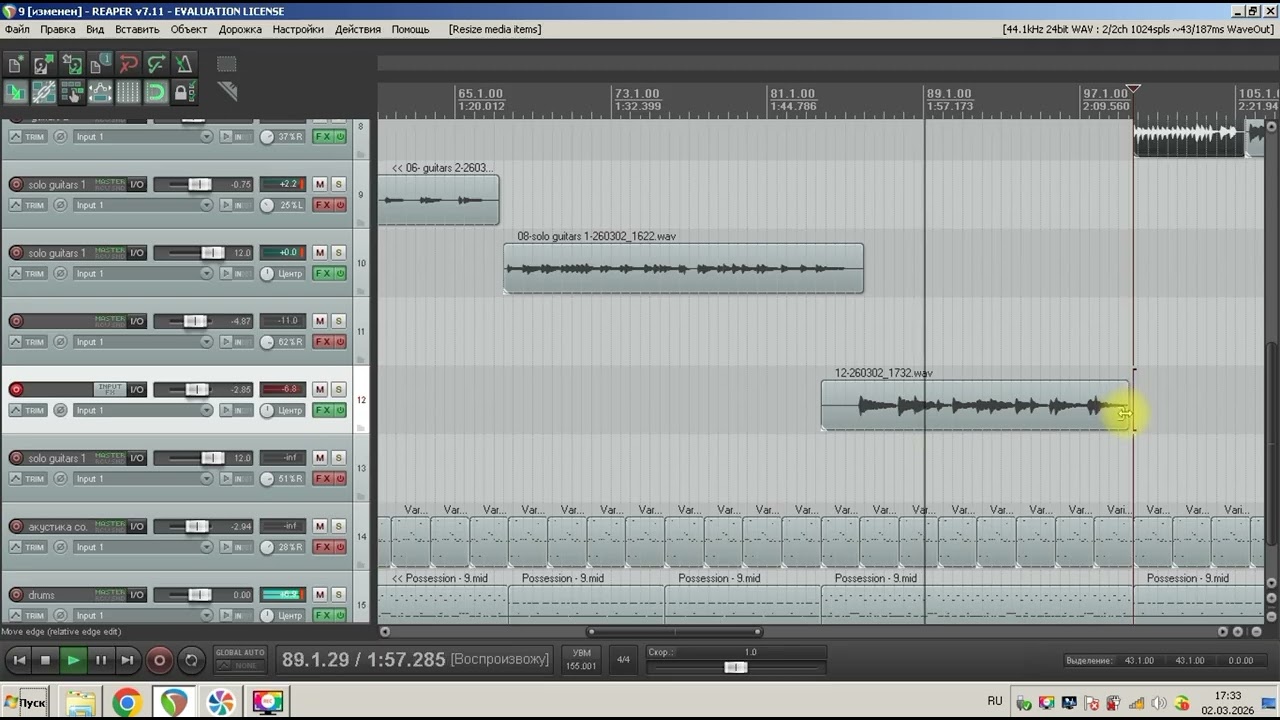Image resolution: width=1280 pixels, height=720 pixels.
Task: Toggle FX bypass power on track 14
Action: click(x=340, y=547)
